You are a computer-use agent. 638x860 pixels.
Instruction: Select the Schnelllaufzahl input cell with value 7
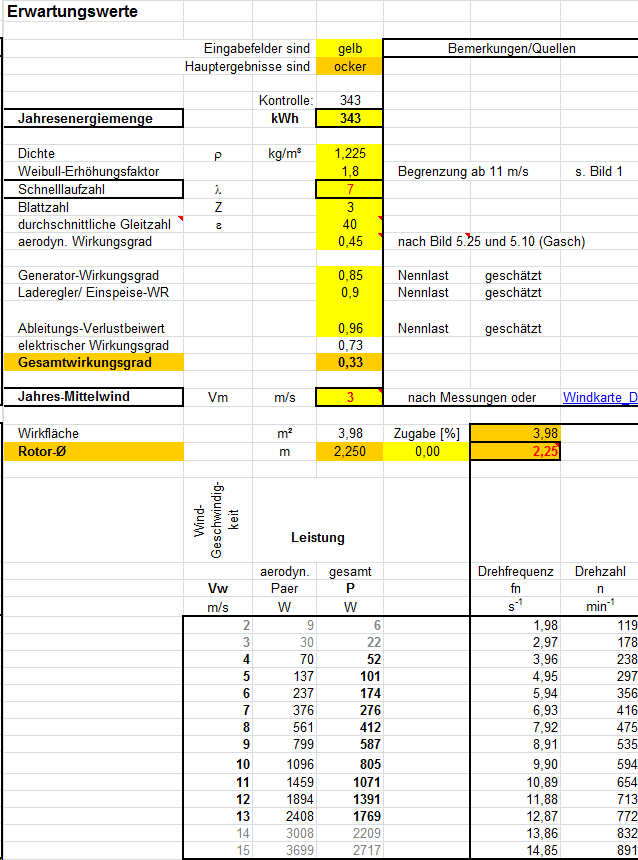(349, 190)
